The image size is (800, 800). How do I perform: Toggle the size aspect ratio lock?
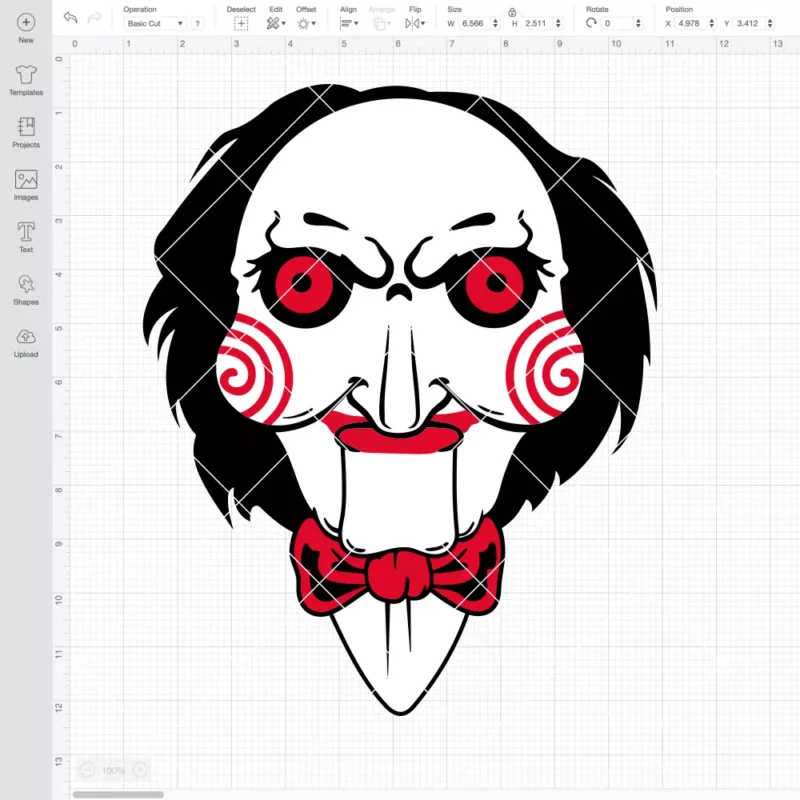512,12
